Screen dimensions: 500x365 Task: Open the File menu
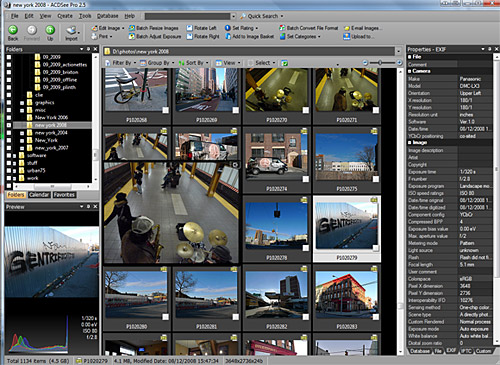(x=15, y=16)
